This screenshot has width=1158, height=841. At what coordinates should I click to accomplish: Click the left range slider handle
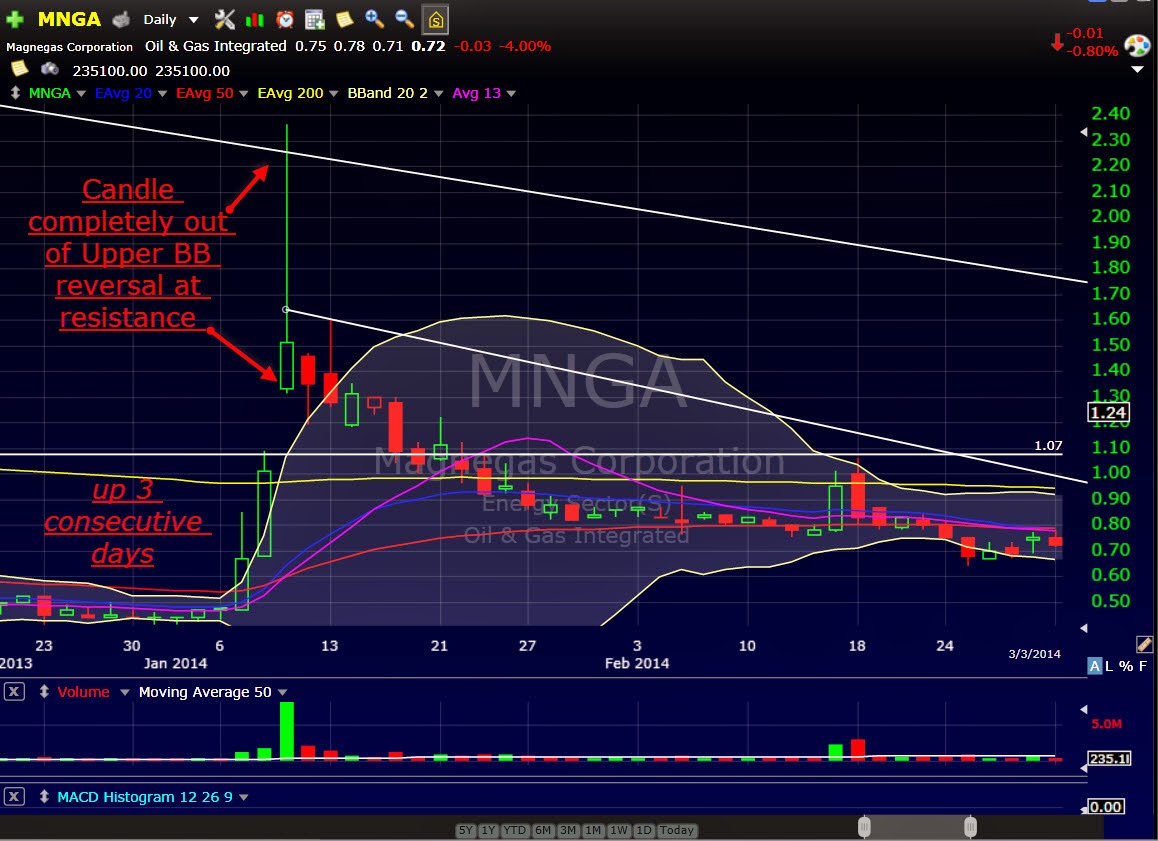coord(864,827)
